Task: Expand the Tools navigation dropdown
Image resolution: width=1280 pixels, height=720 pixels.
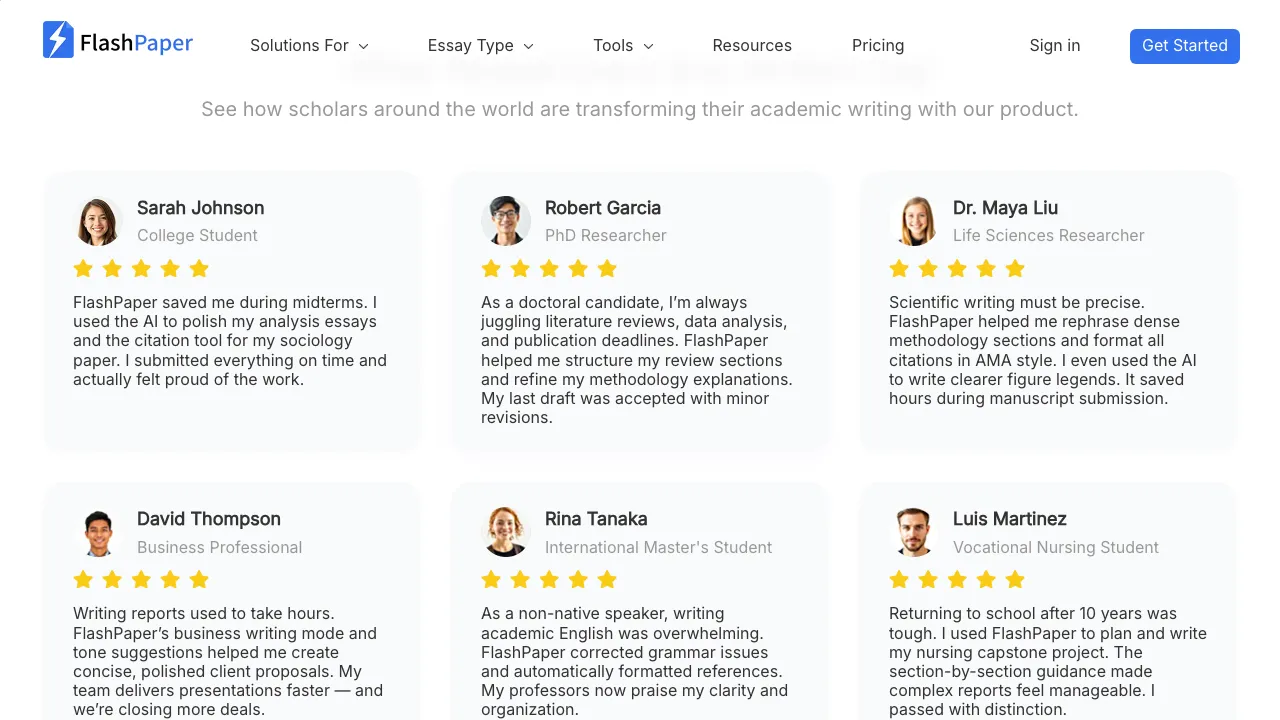Action: click(x=623, y=46)
